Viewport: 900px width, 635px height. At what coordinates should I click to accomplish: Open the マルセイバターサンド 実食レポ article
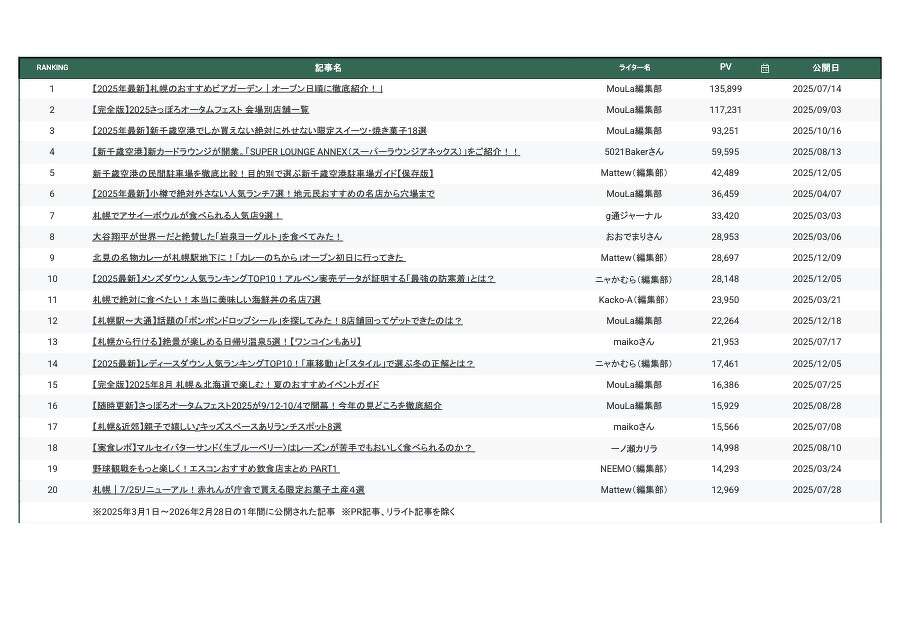(282, 448)
